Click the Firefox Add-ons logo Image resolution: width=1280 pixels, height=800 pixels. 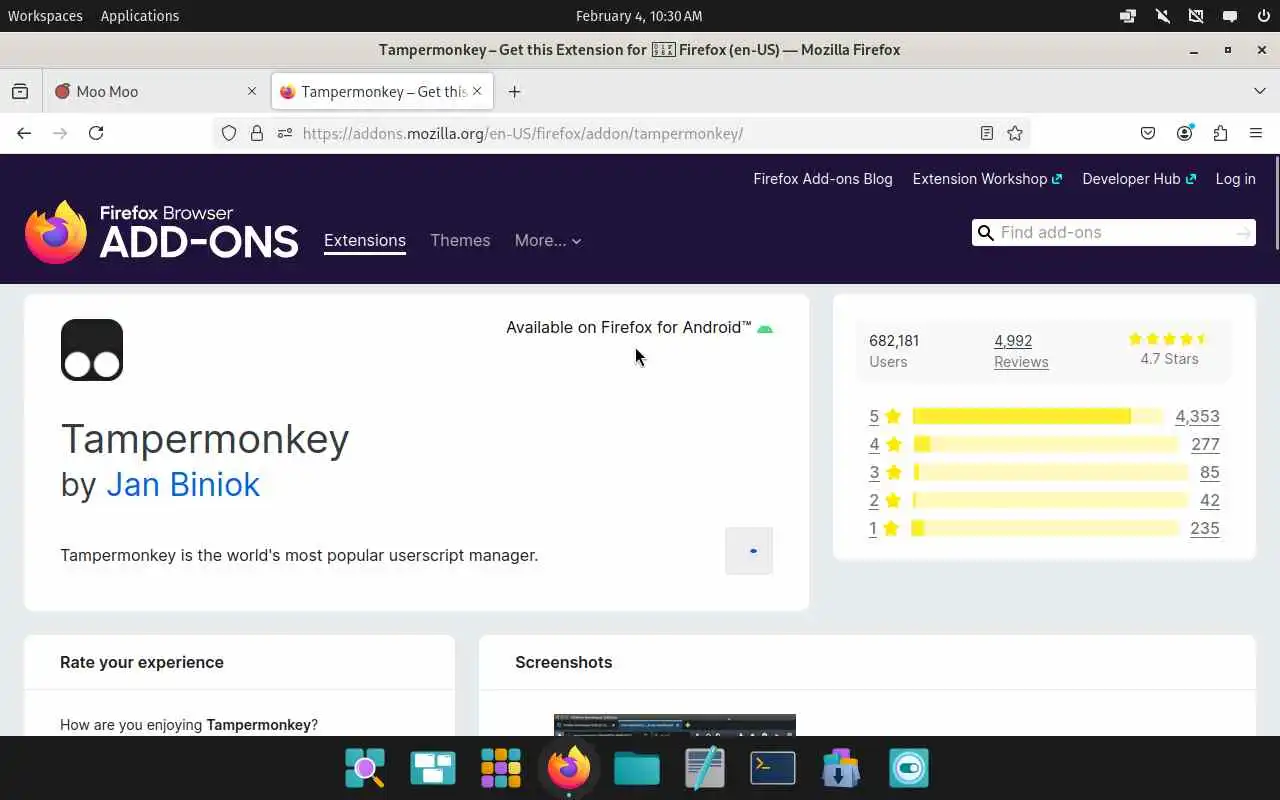pyautogui.click(x=161, y=232)
